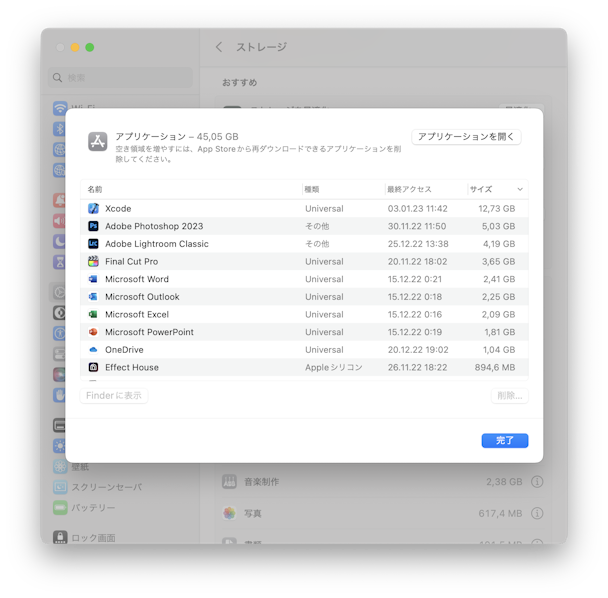
Task: Click the ロック画面 lock icon in sidebar
Action: [x=60, y=538]
